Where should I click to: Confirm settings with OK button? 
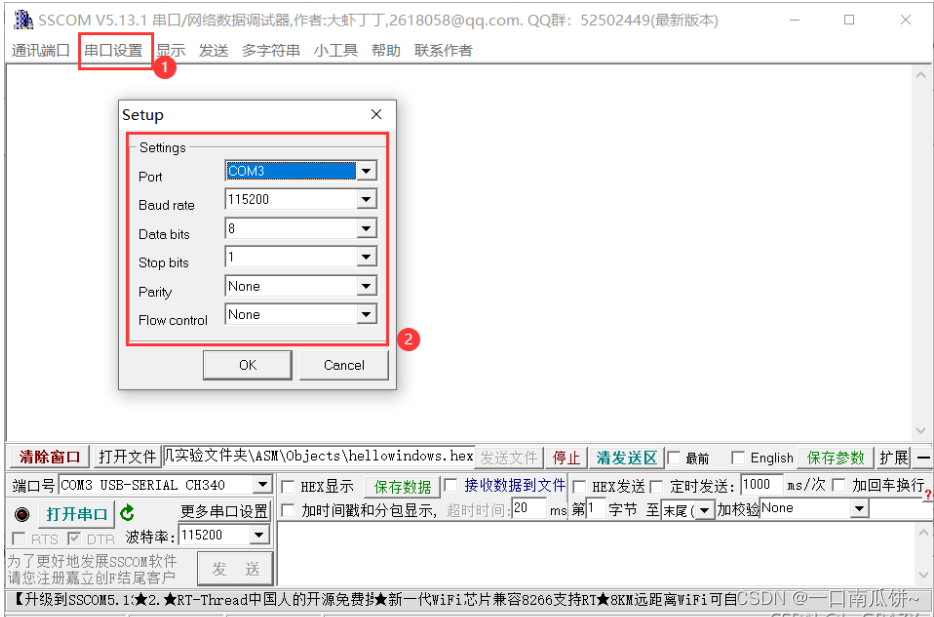248,365
